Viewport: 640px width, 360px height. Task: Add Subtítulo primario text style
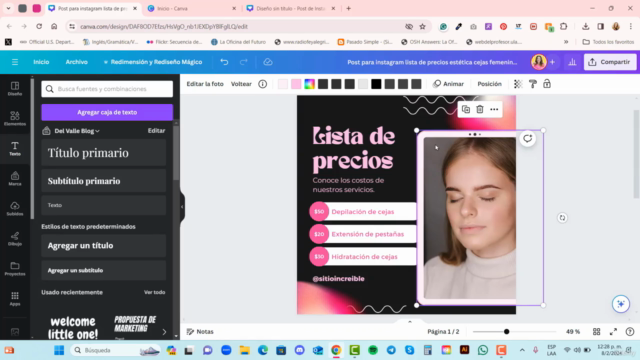pos(104,181)
